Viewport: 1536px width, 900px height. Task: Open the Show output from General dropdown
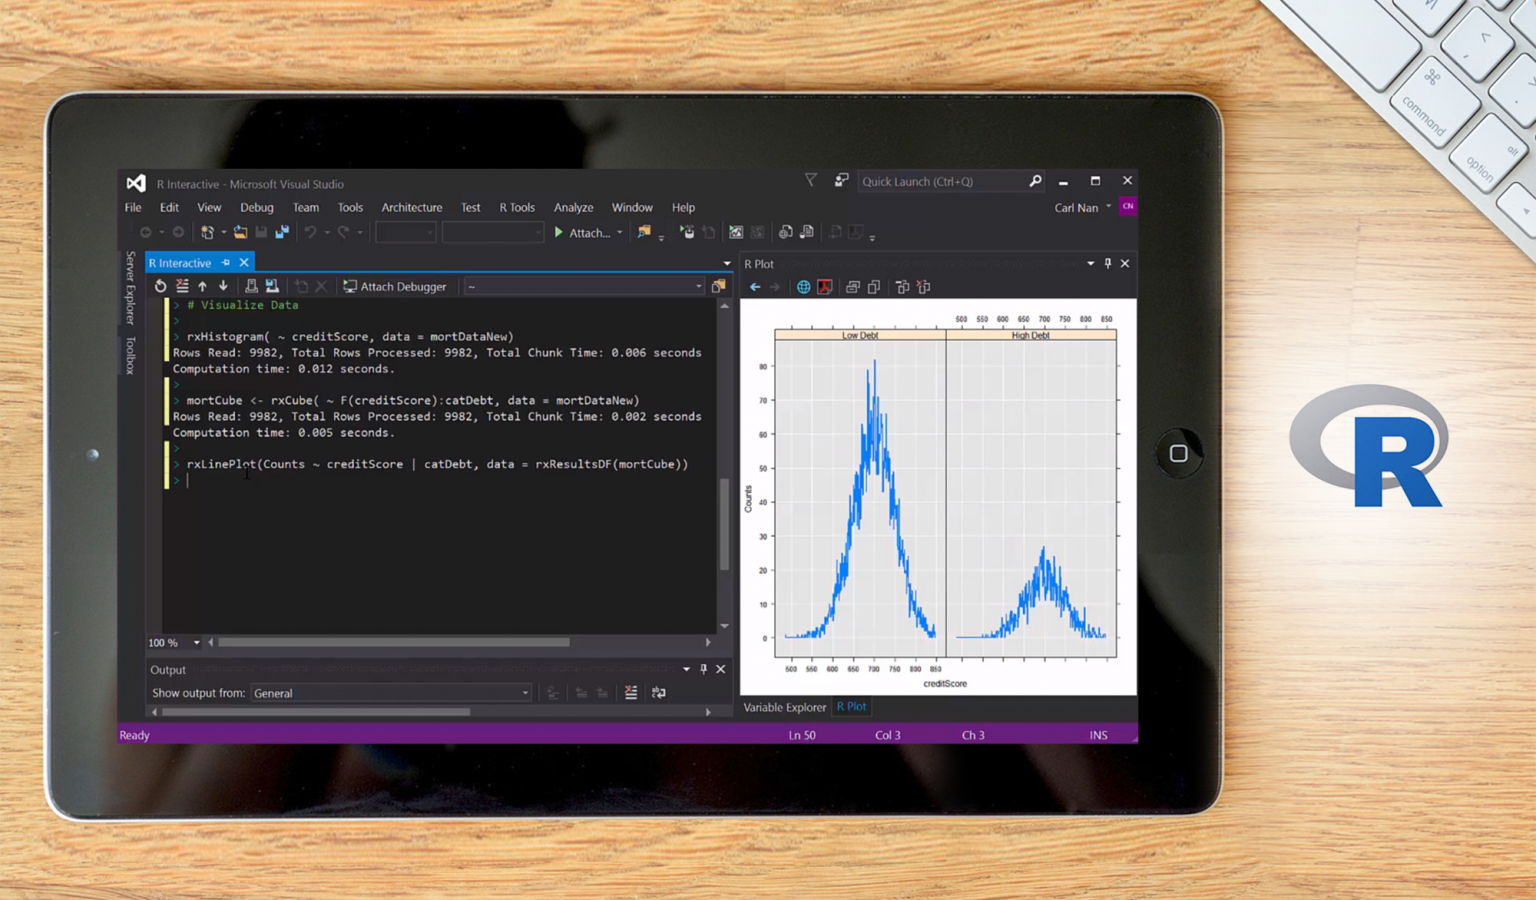point(391,693)
